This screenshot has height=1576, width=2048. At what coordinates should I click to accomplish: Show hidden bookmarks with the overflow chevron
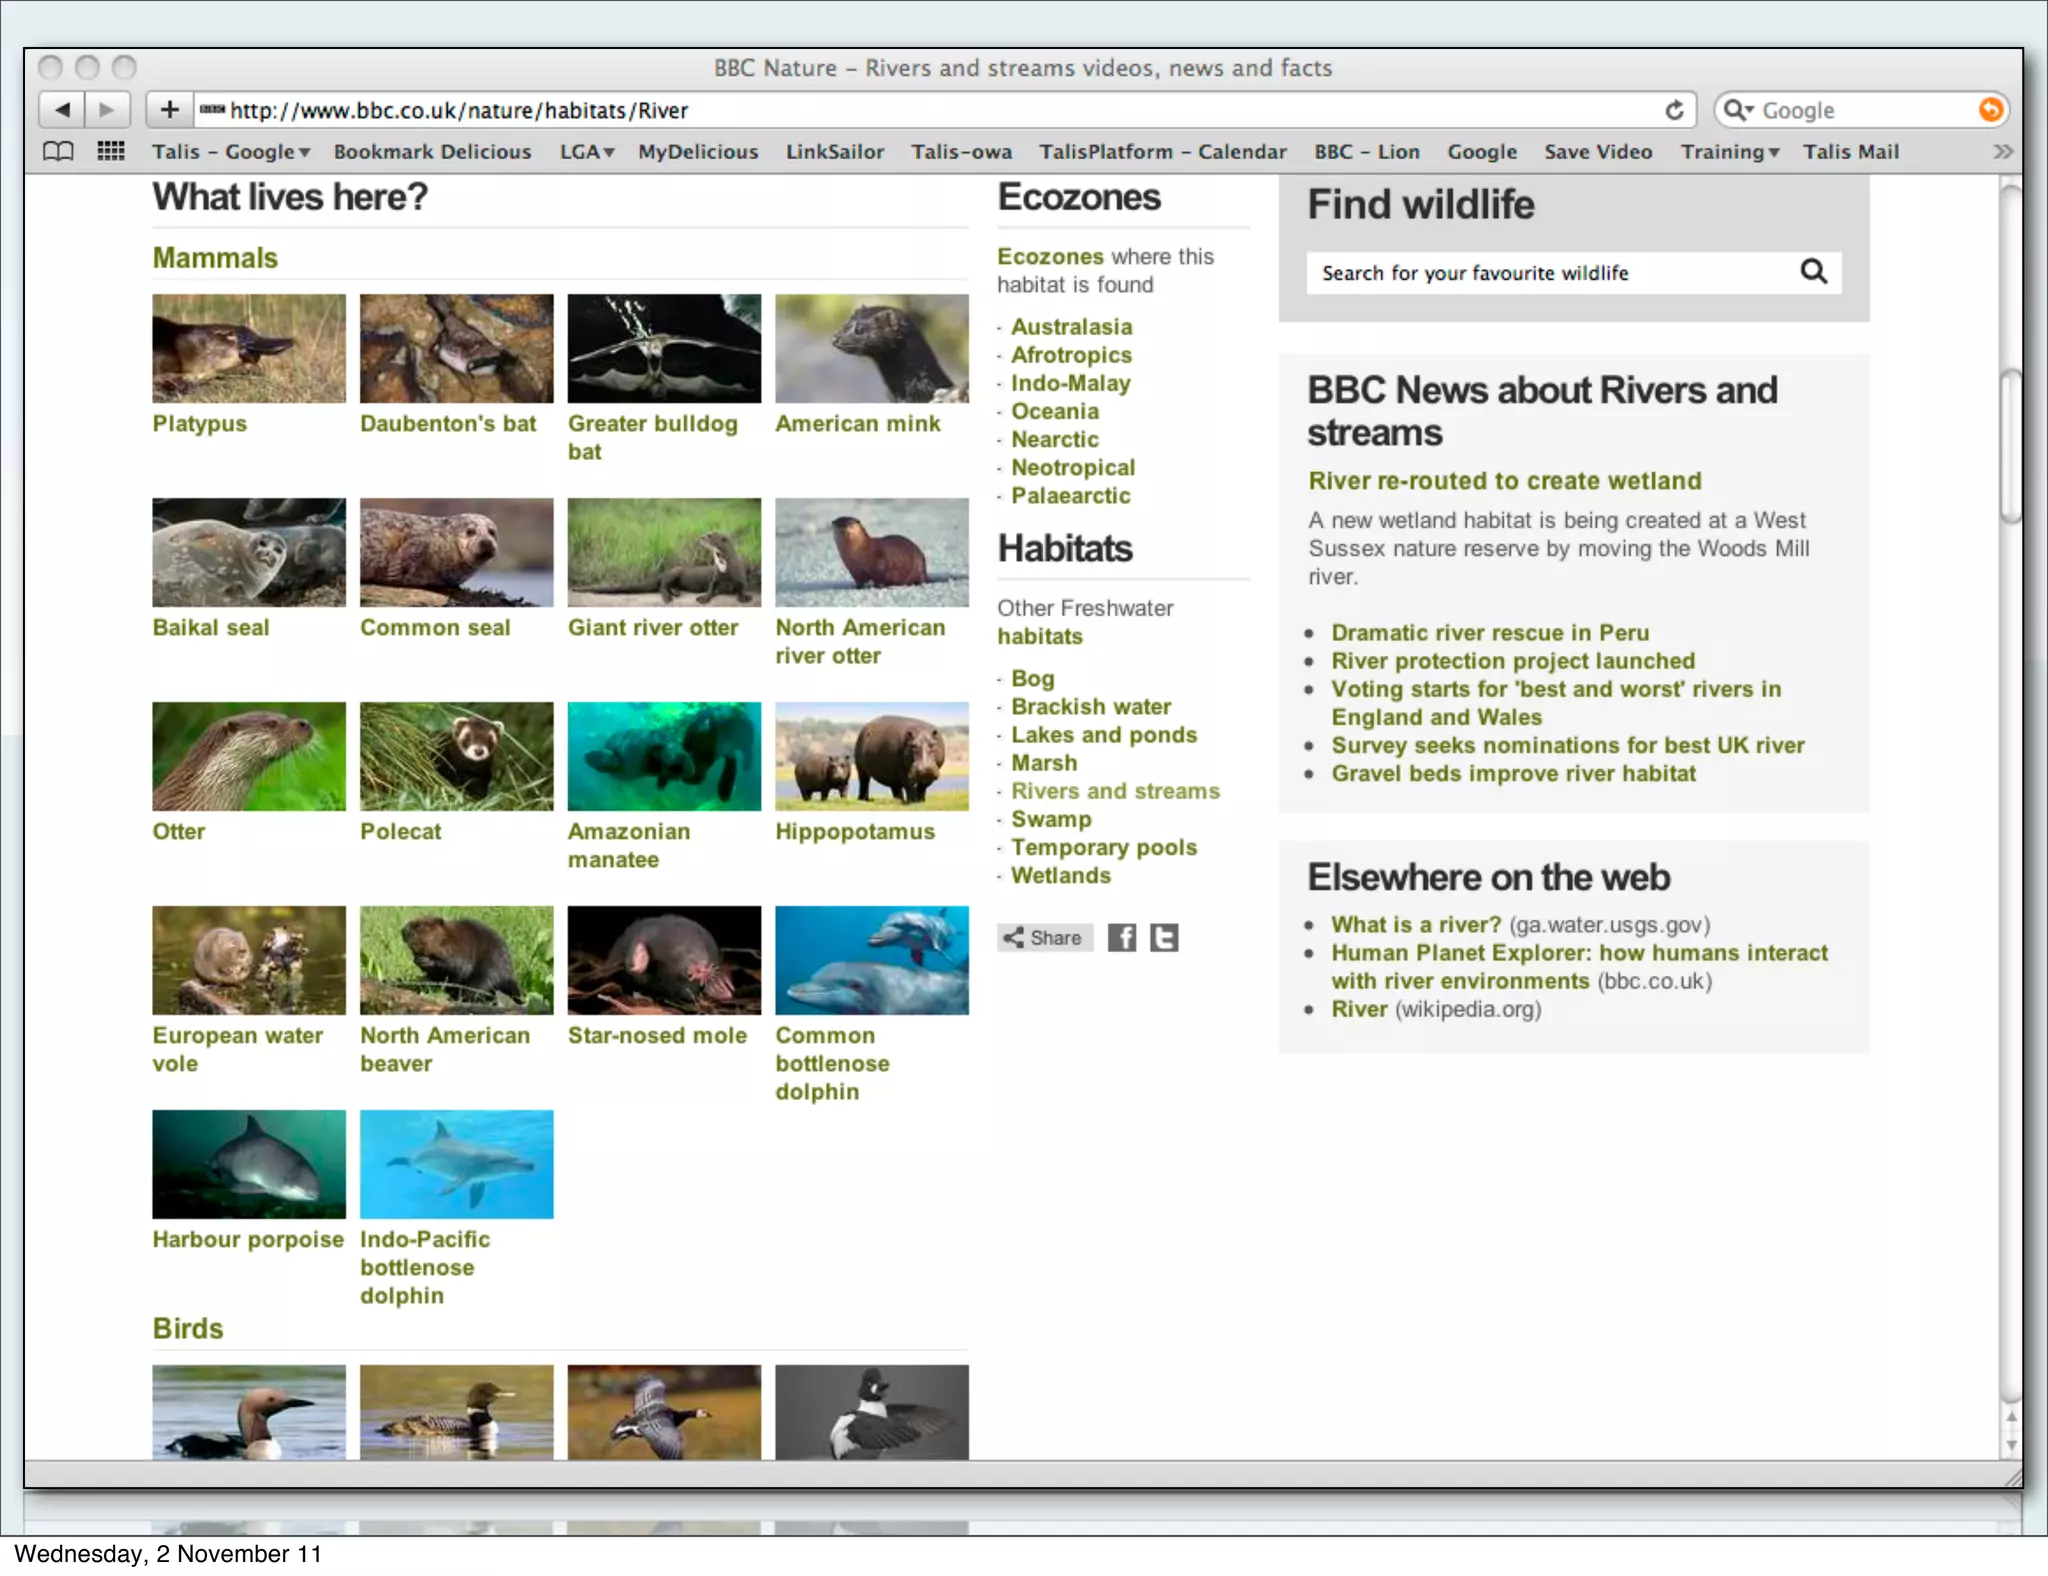click(2002, 152)
